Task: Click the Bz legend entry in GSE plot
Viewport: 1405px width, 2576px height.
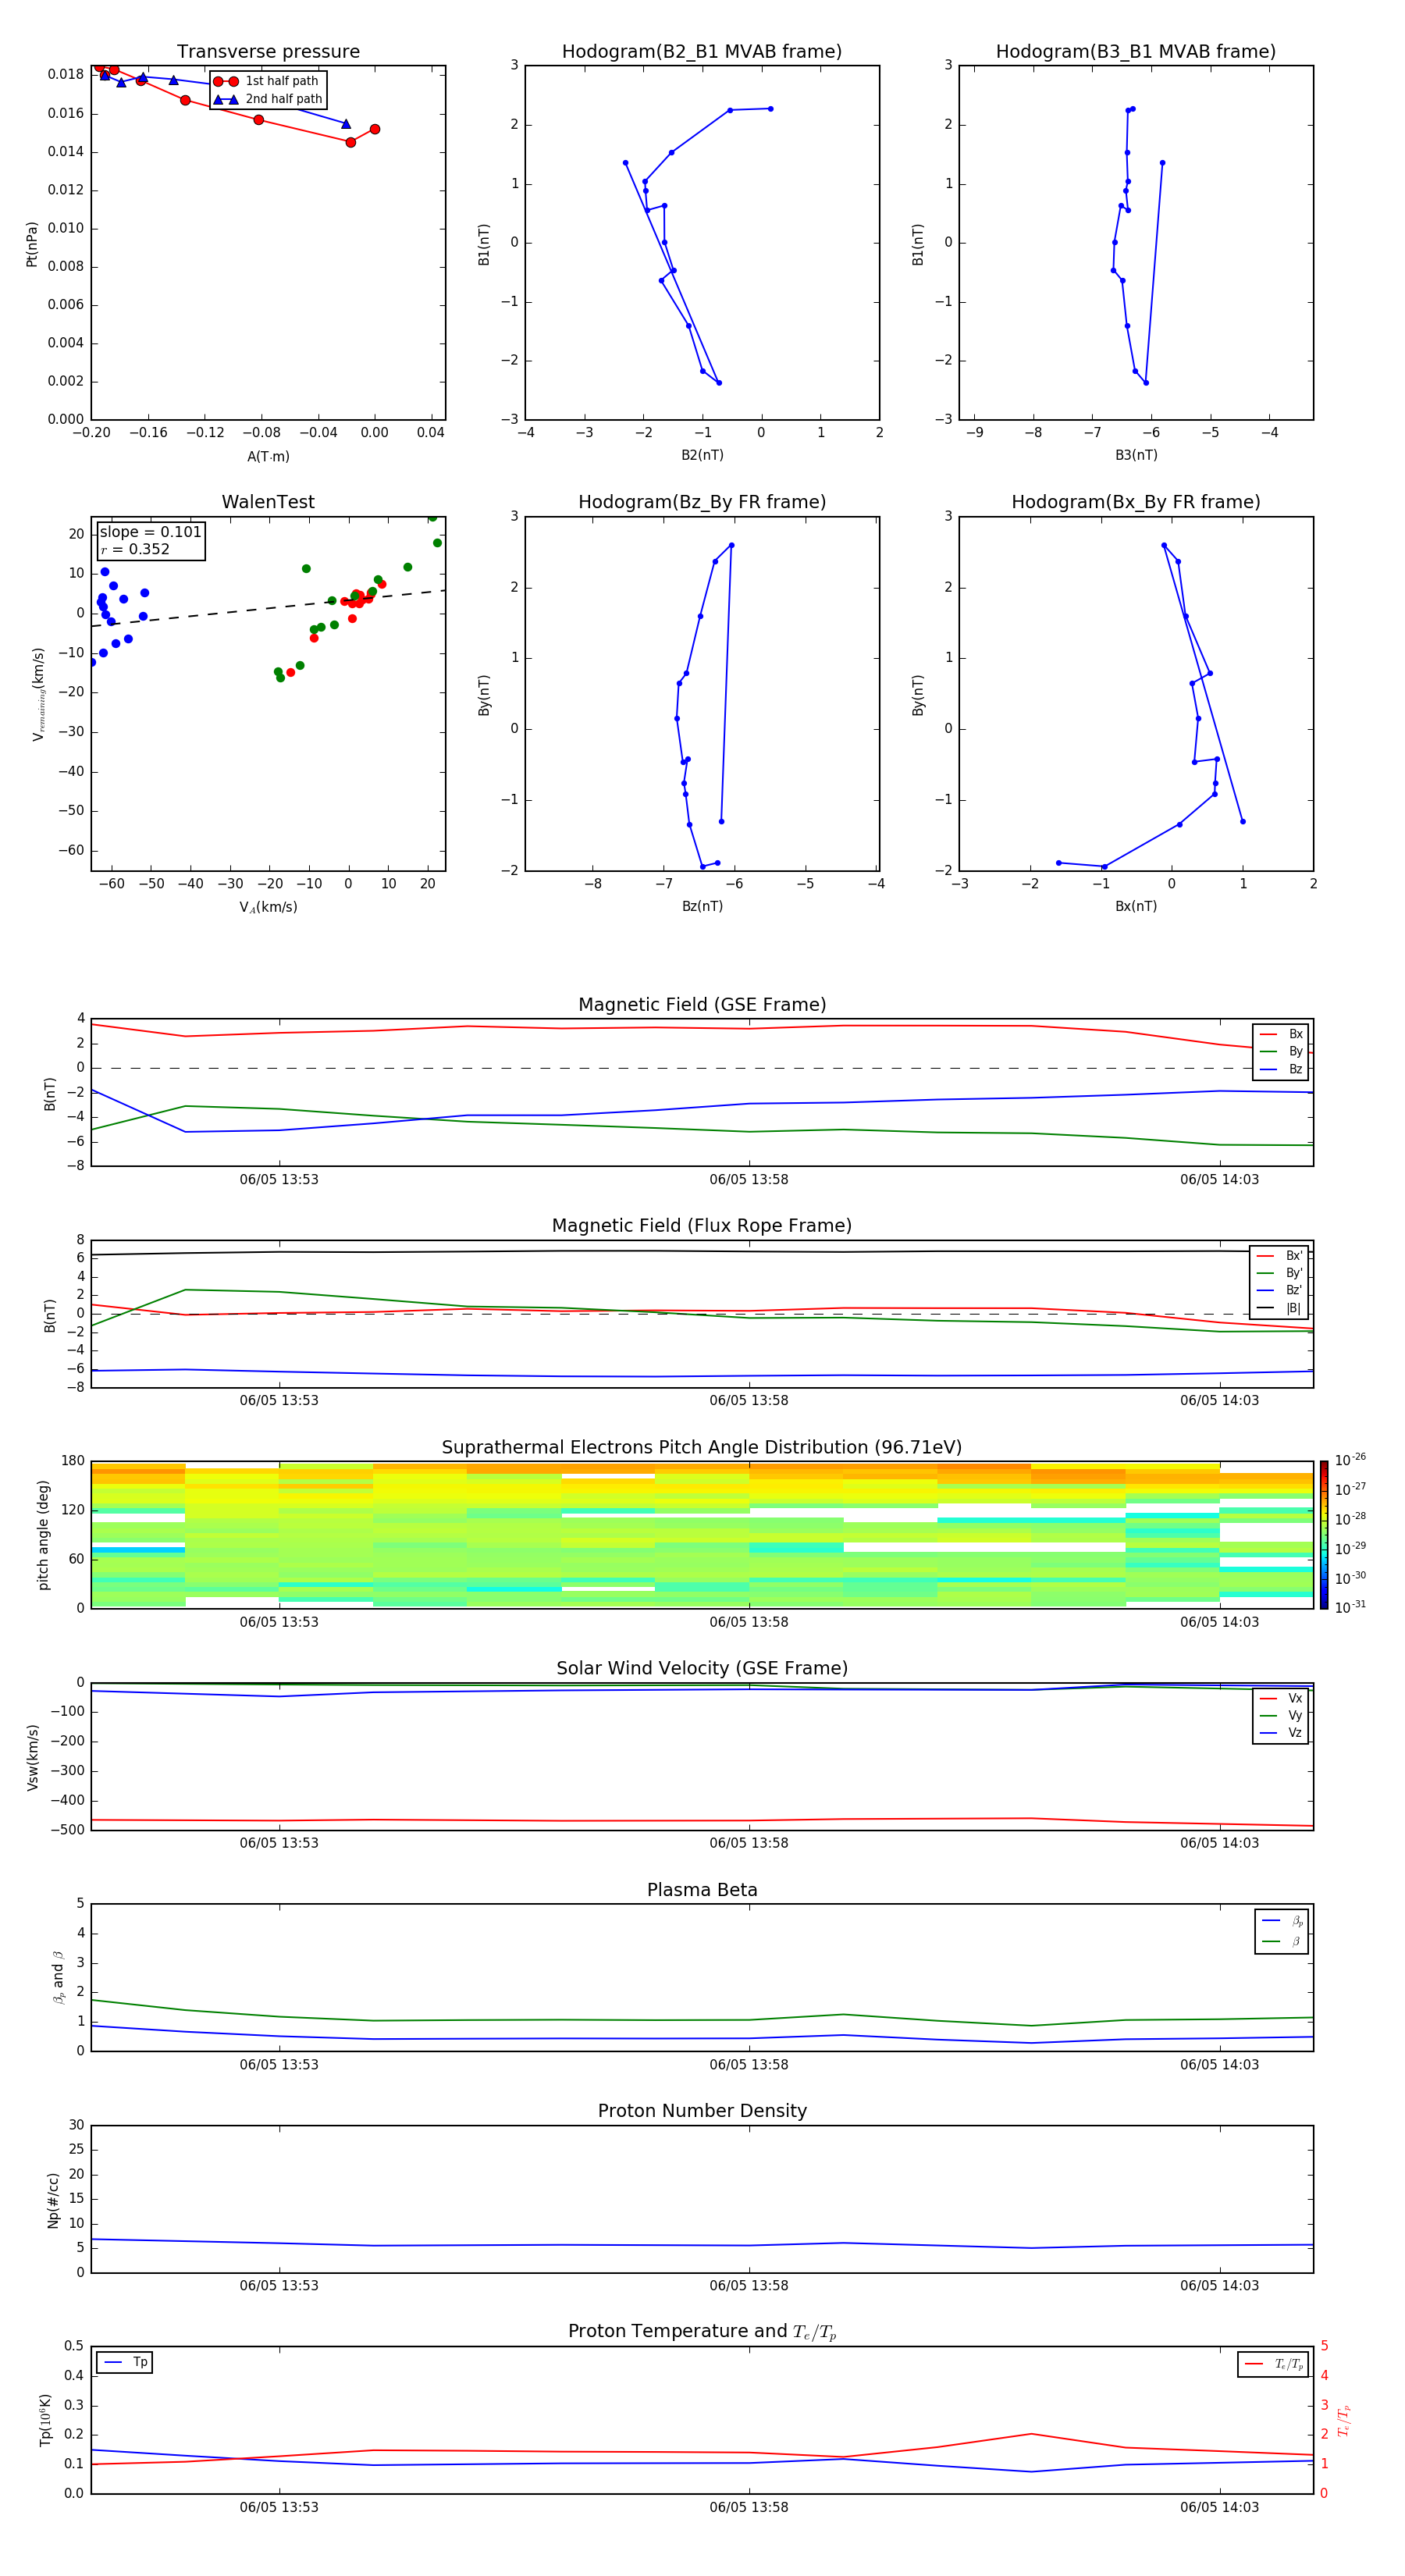Action: pyautogui.click(x=1281, y=1069)
